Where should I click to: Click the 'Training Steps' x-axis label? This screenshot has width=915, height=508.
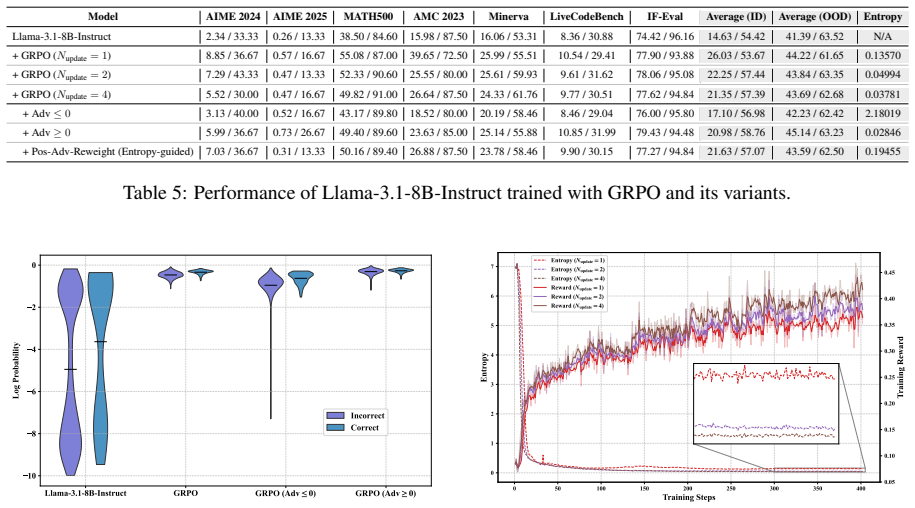pyautogui.click(x=689, y=498)
